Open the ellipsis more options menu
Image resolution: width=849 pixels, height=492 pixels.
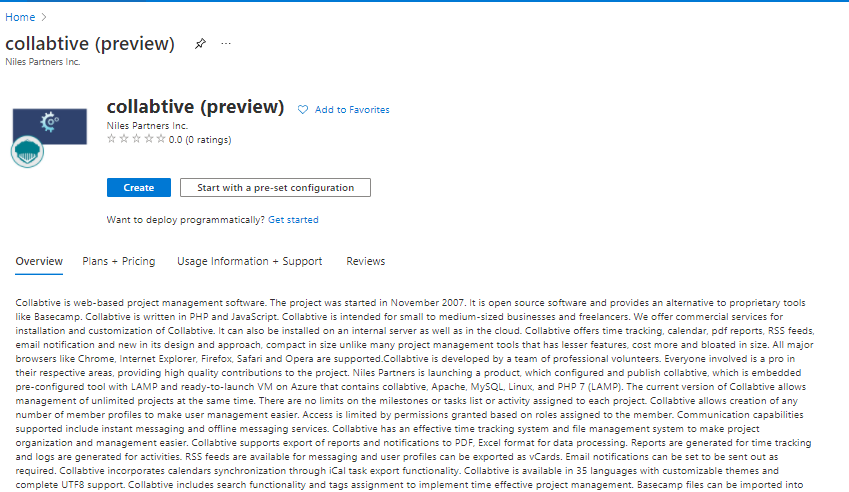(226, 44)
